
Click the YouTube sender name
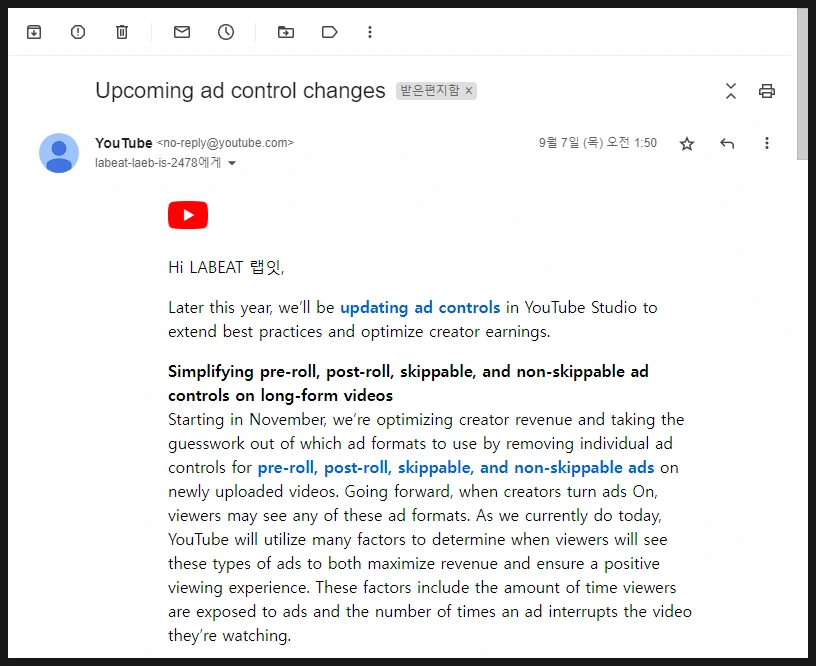point(124,143)
